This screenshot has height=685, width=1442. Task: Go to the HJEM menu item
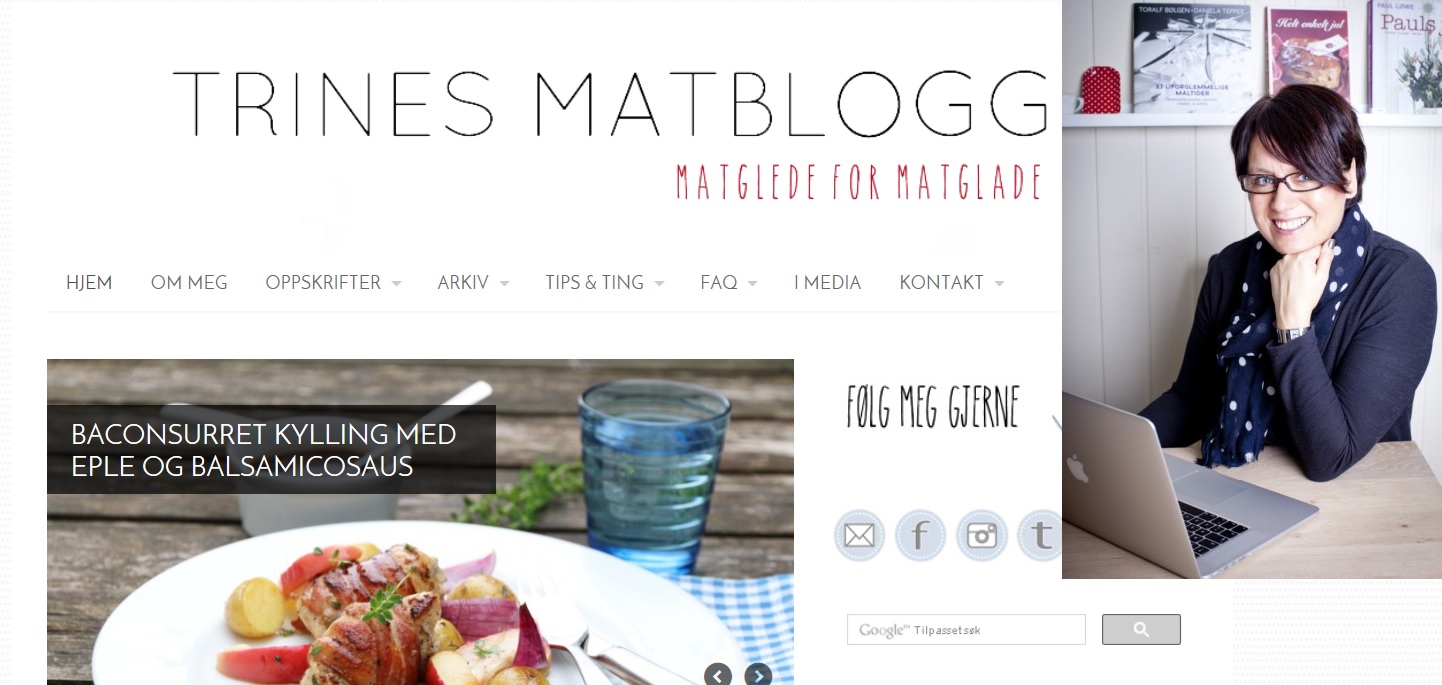pyautogui.click(x=89, y=283)
